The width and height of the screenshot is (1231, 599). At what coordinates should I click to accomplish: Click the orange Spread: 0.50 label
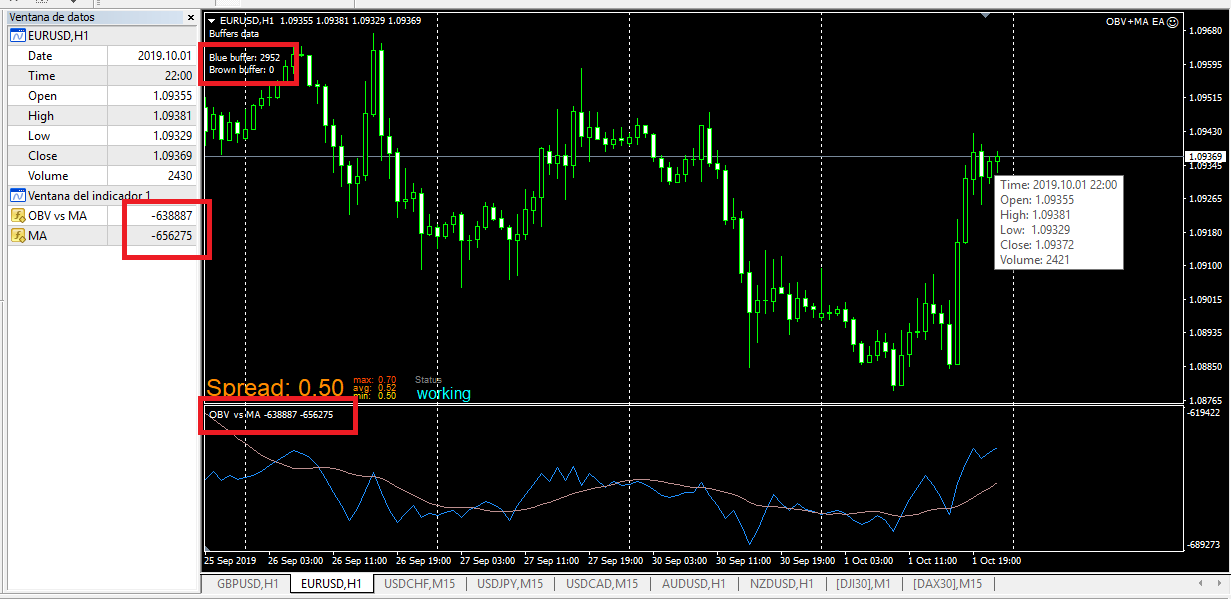coord(275,388)
